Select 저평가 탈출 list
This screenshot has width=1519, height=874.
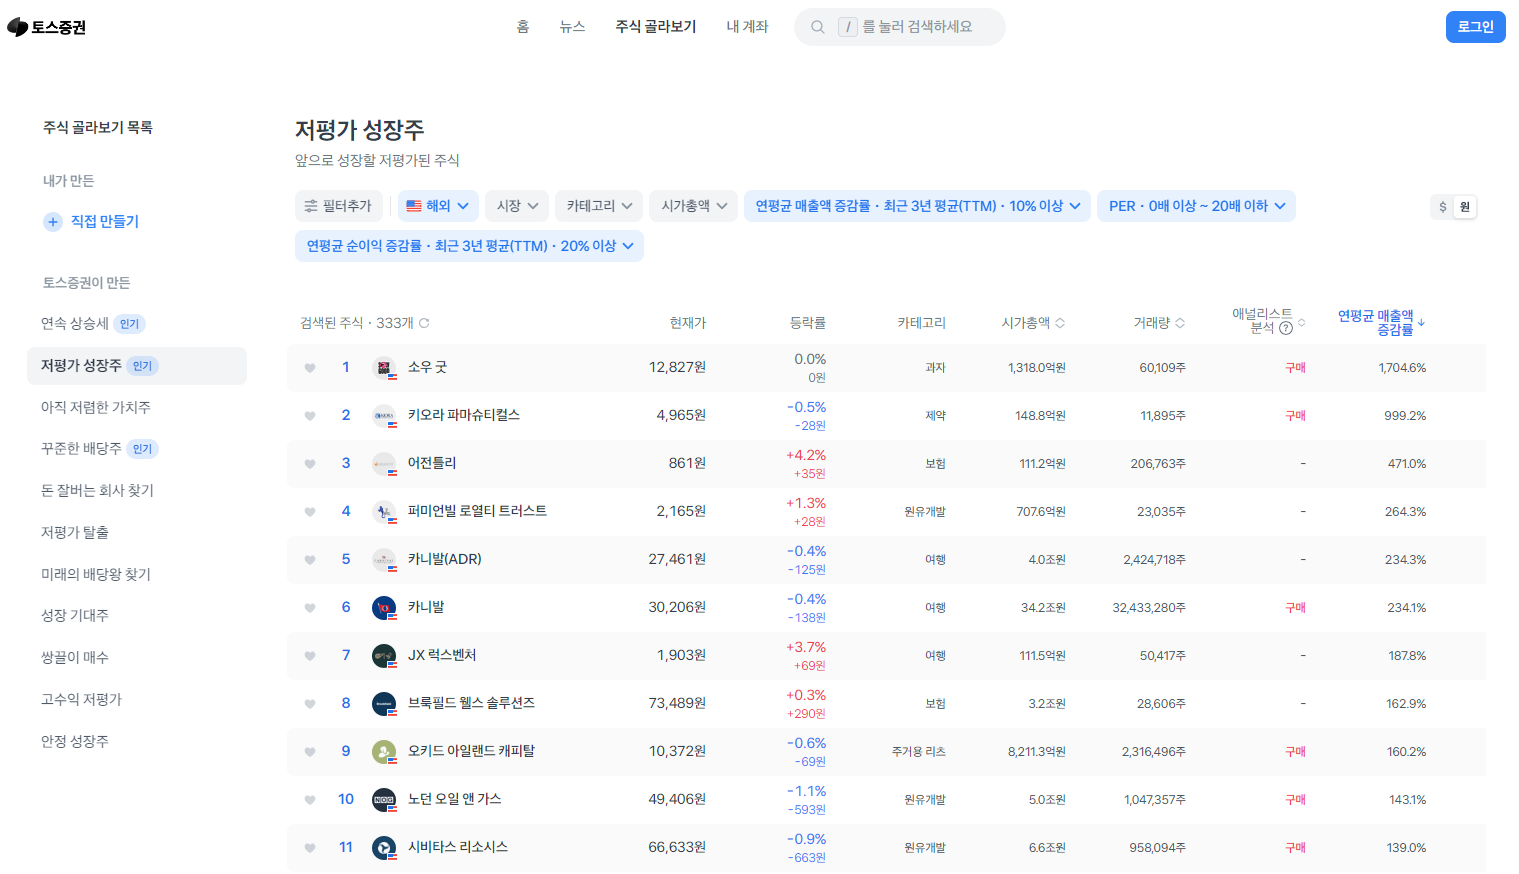(x=137, y=533)
